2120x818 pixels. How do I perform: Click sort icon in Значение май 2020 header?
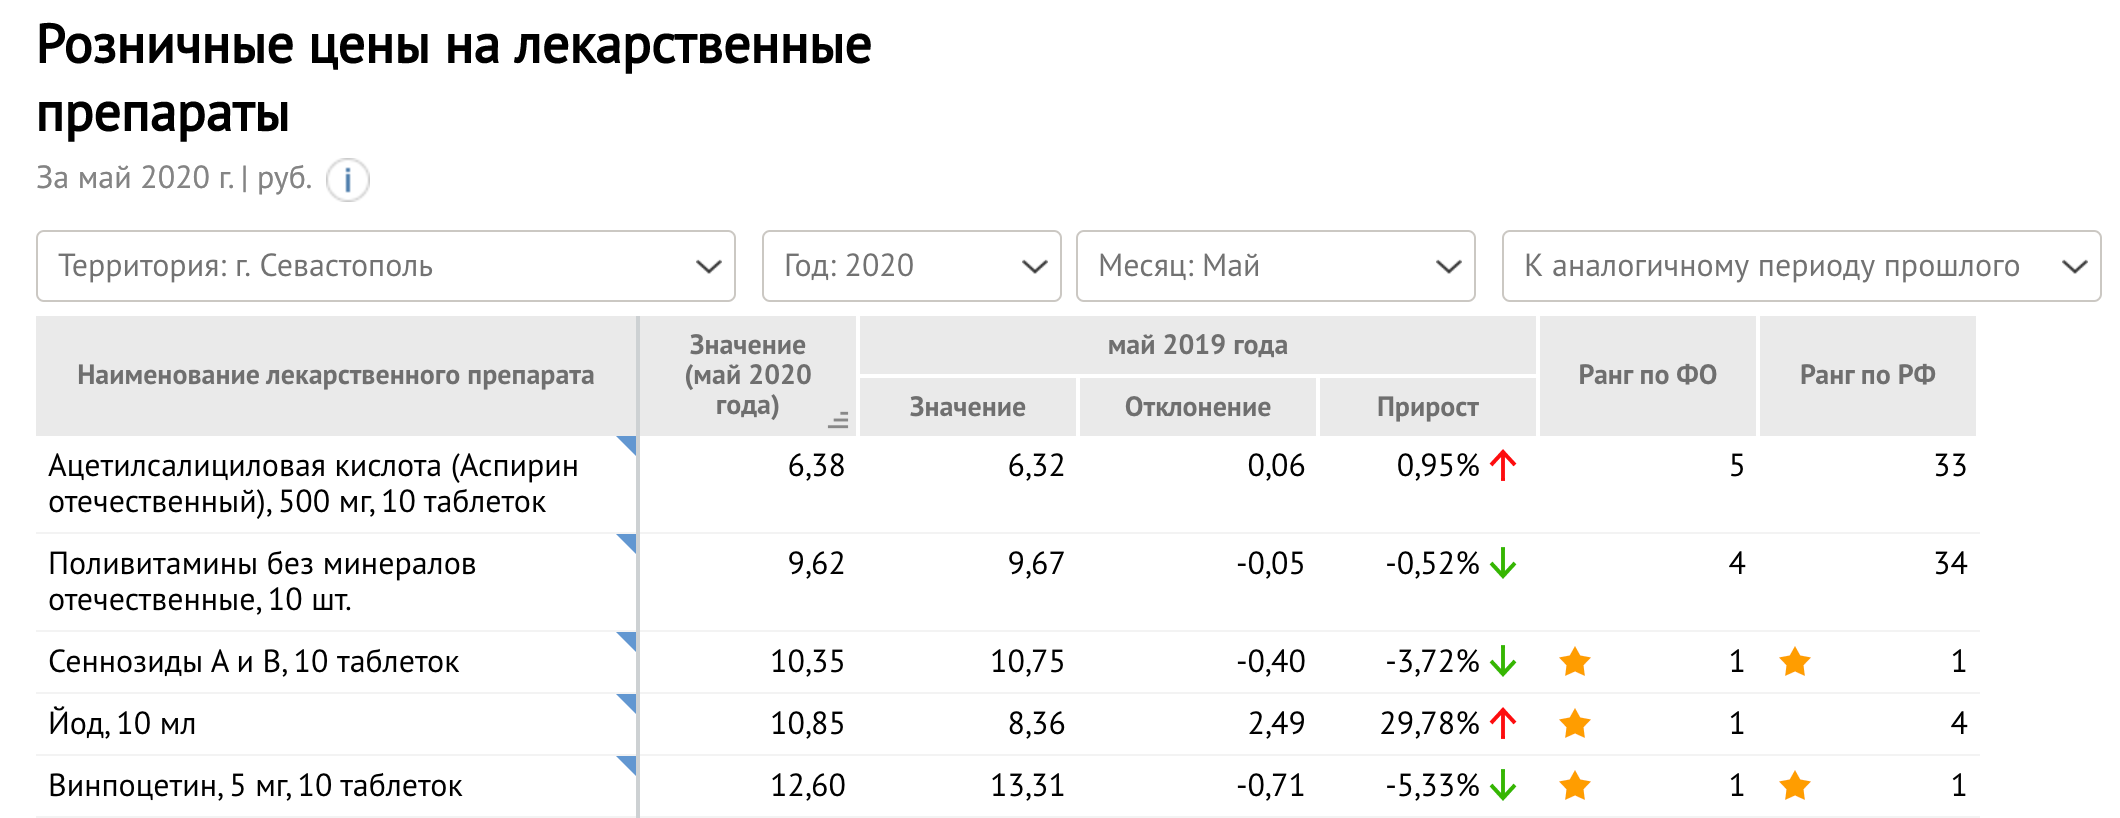pos(838,420)
